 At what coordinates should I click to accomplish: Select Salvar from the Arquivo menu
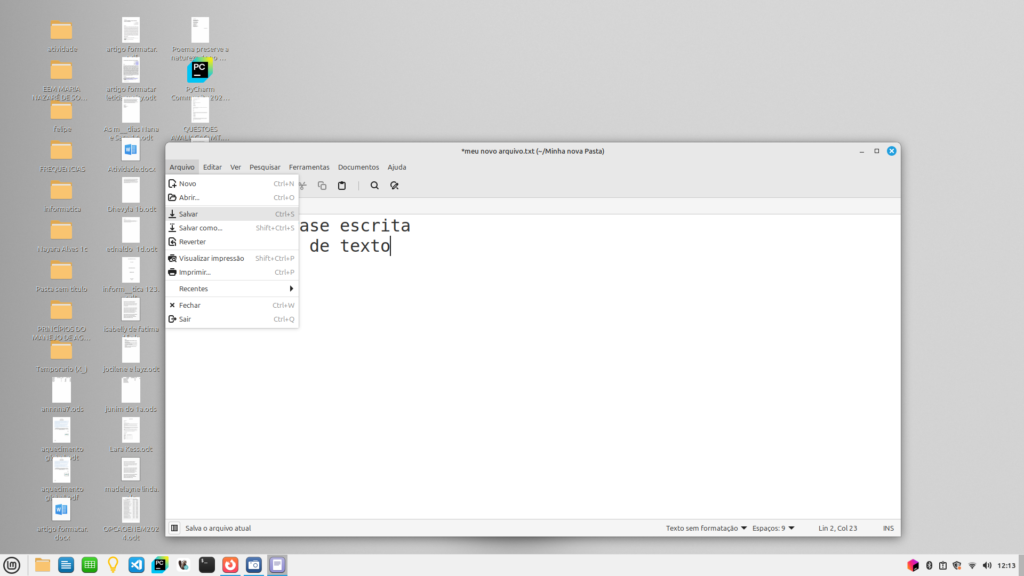[x=189, y=214]
